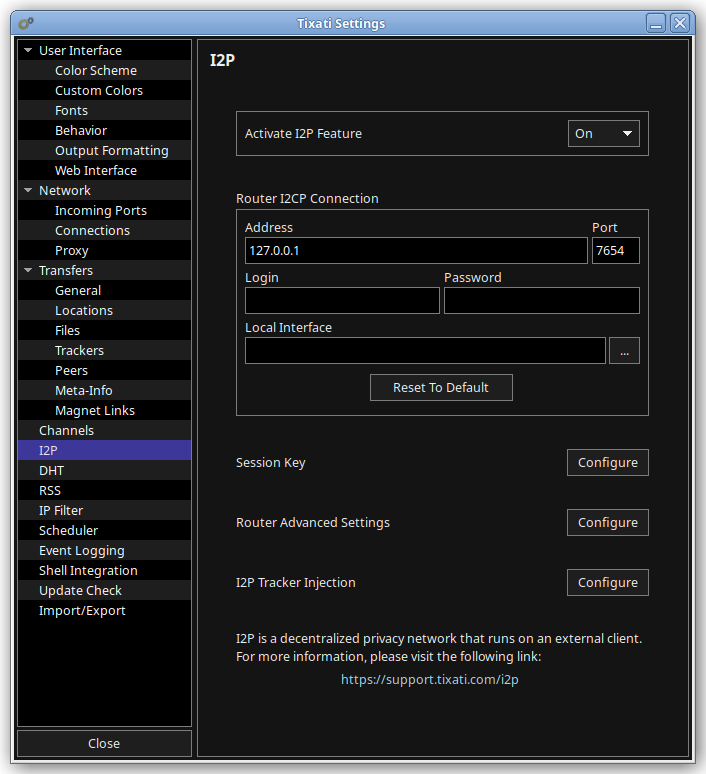Go to Peers settings
The width and height of the screenshot is (706, 774).
[x=104, y=370]
